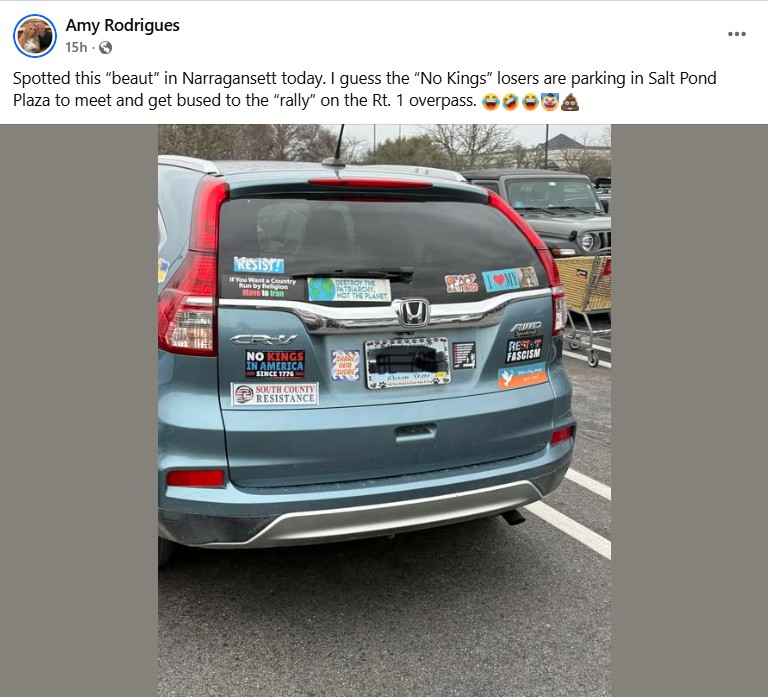
Task: Click the South County Resistance sticker
Action: coord(275,394)
